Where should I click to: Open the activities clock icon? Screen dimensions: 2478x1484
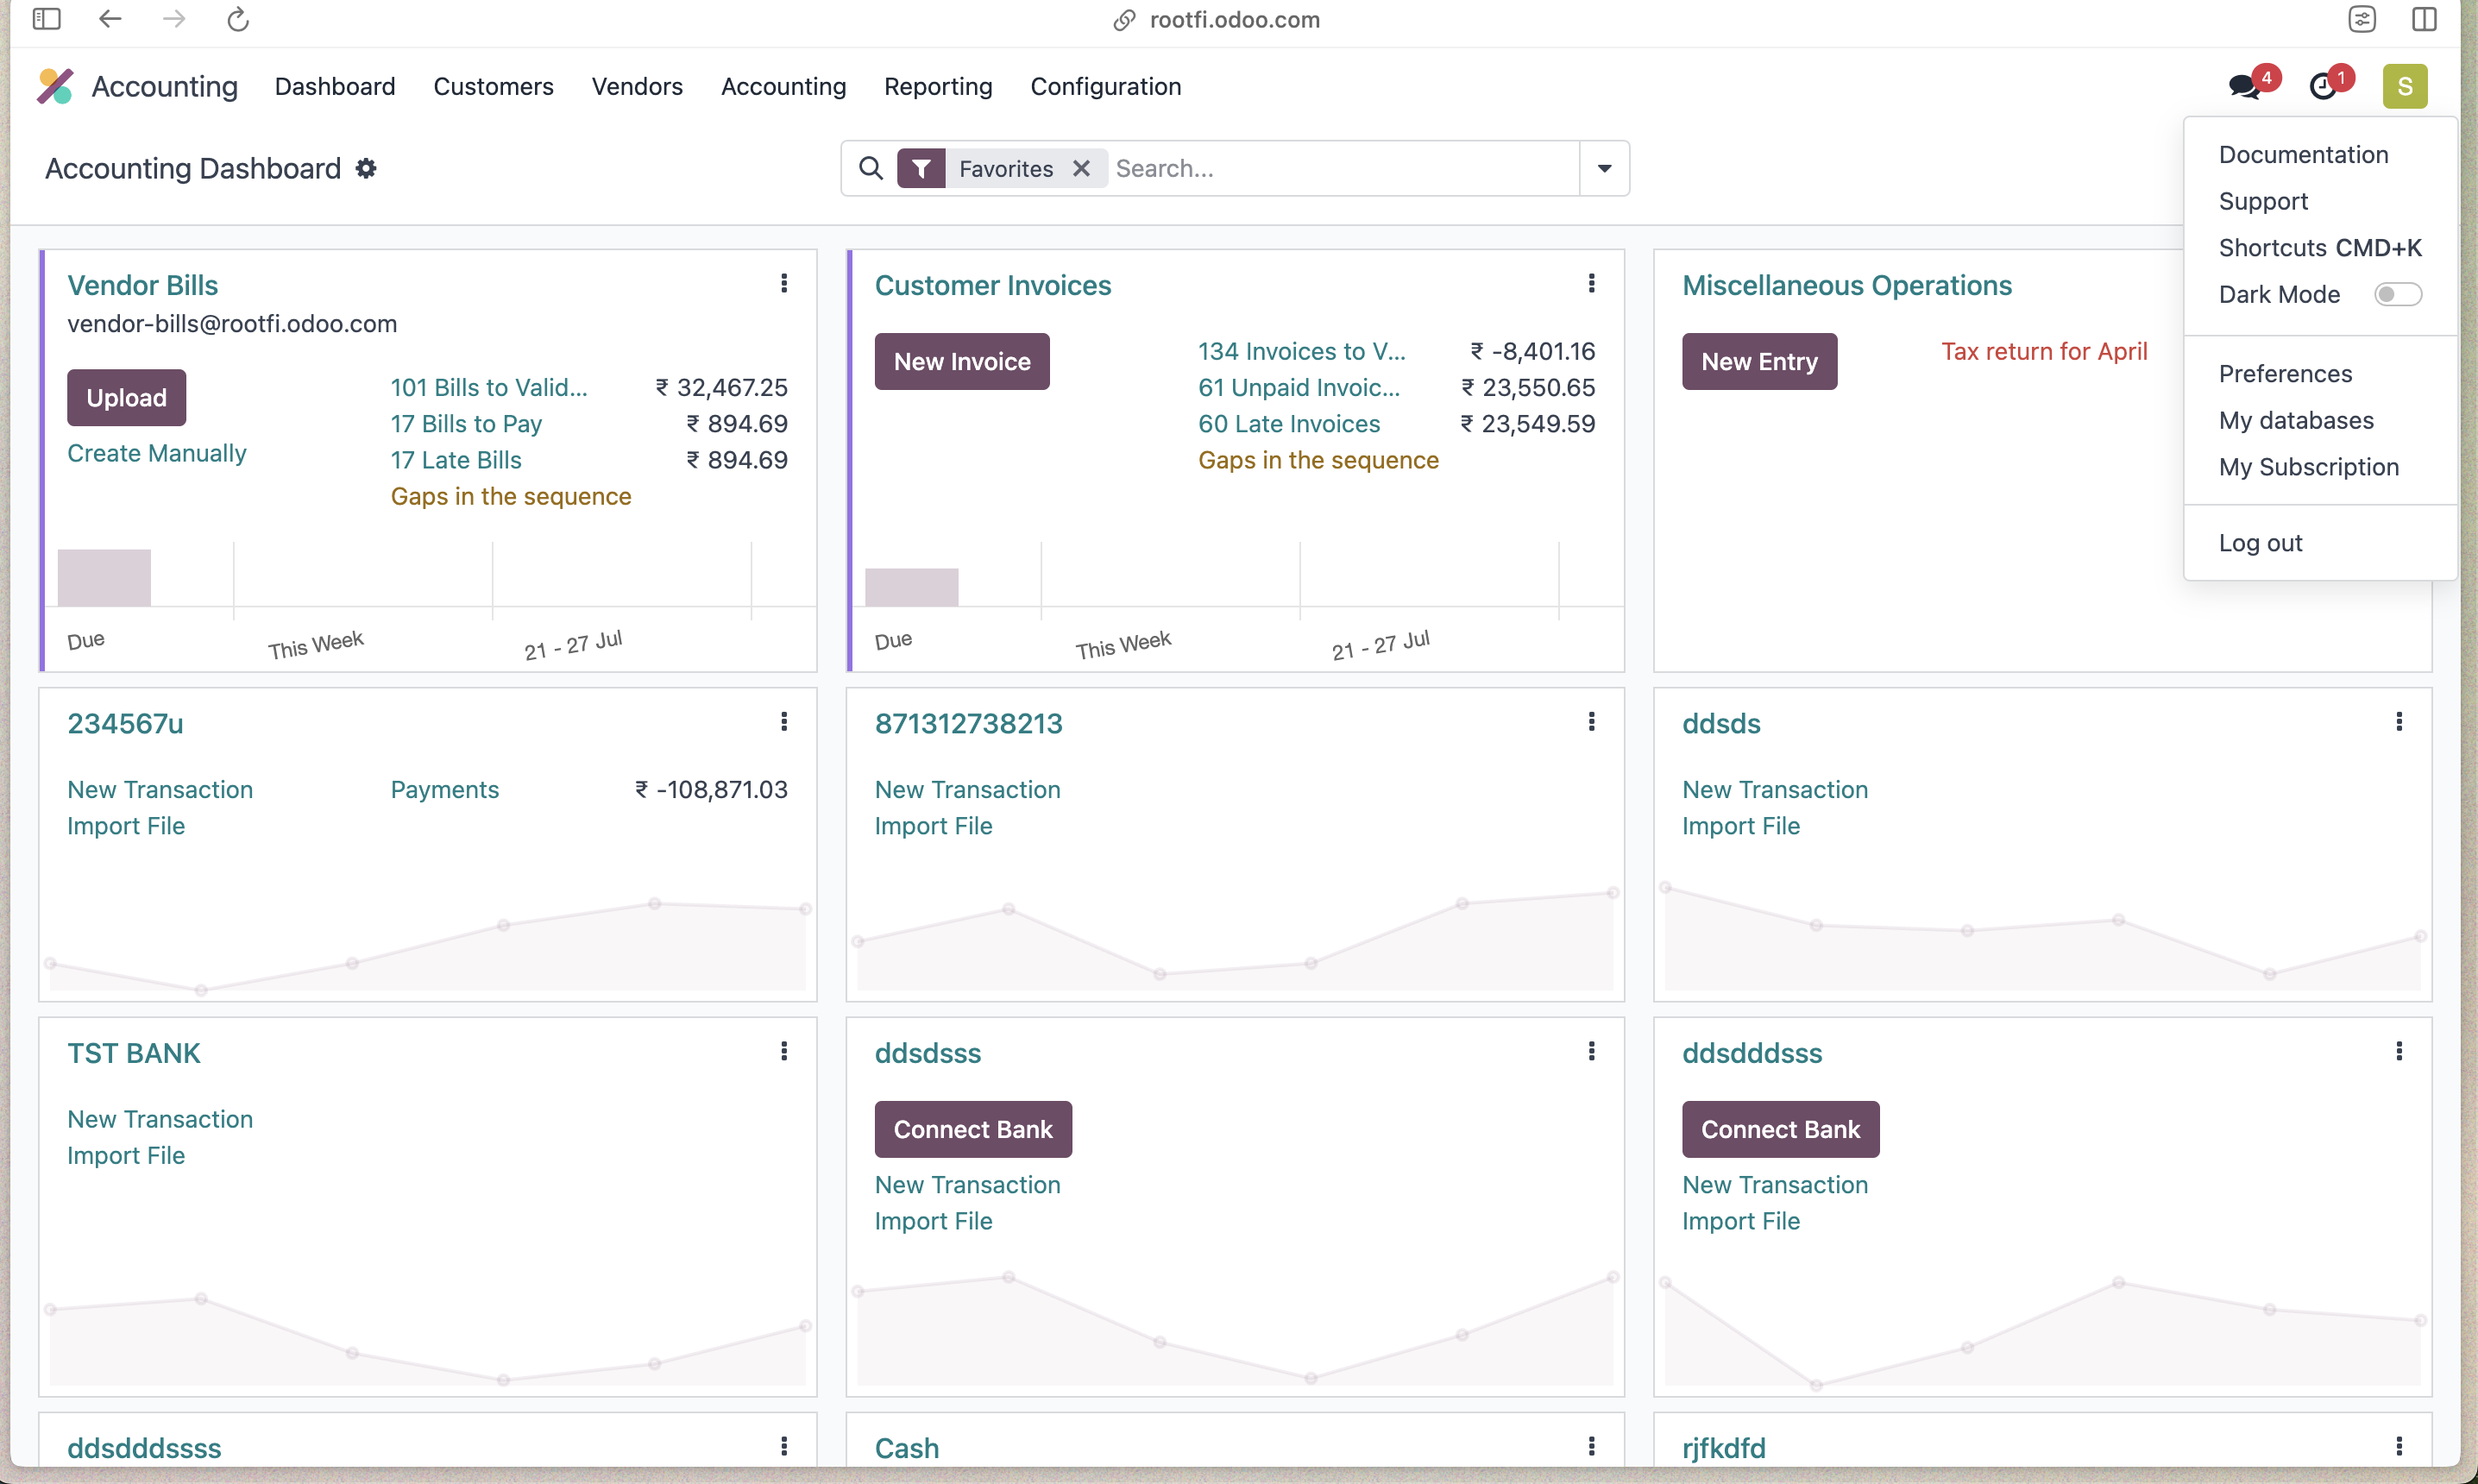pos(2324,86)
